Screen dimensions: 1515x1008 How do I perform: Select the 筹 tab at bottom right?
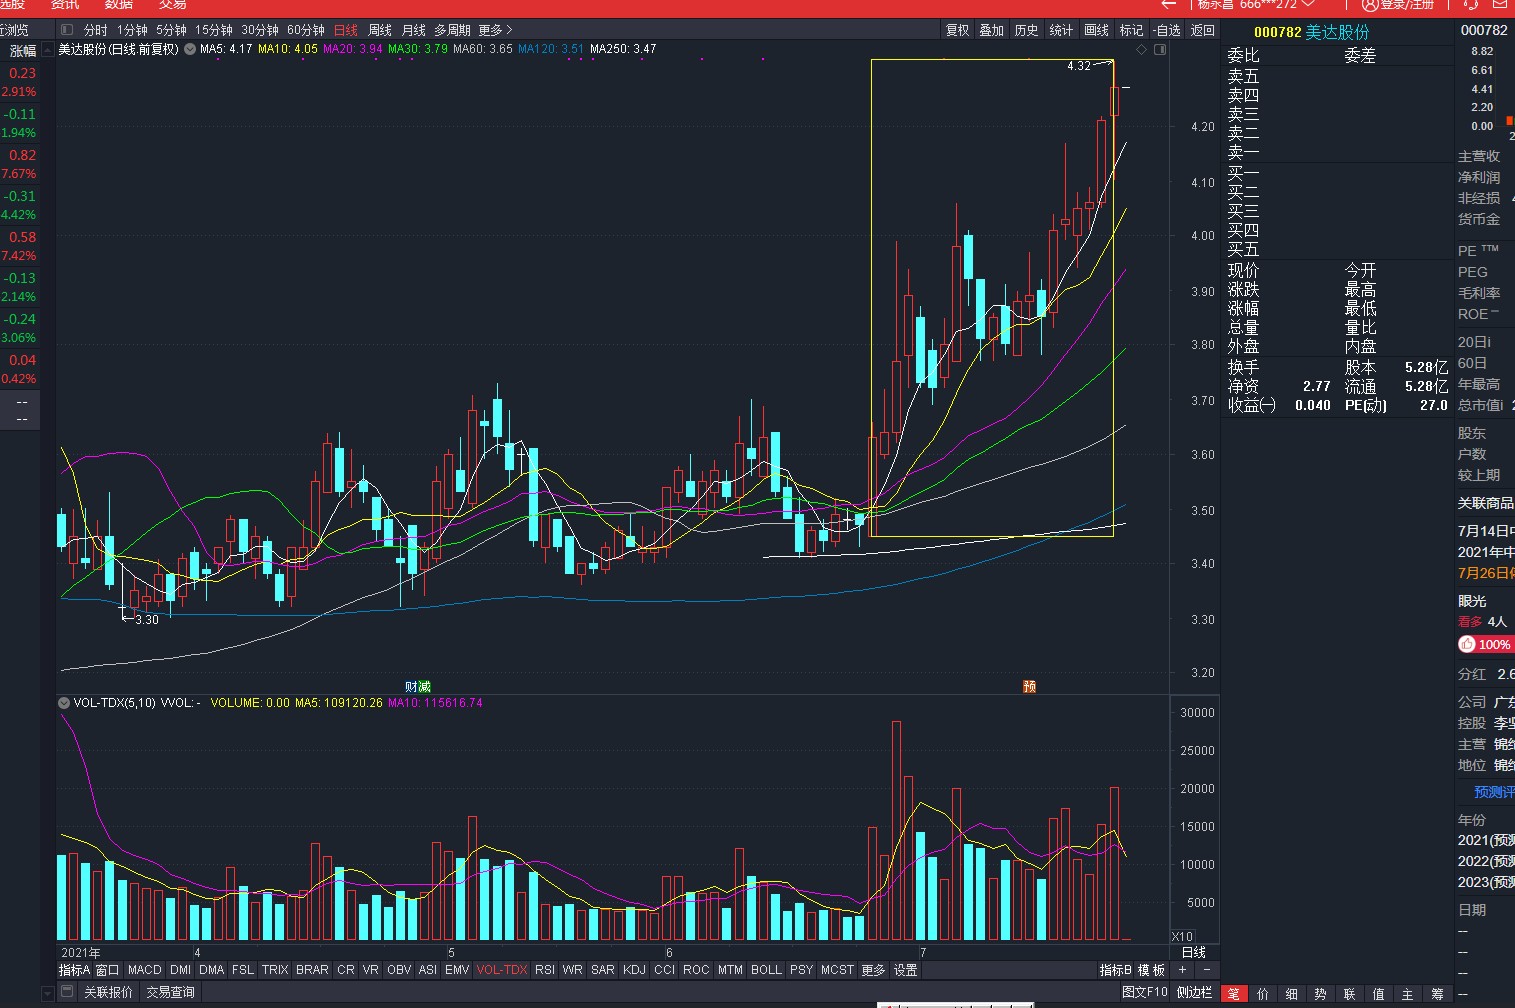pyautogui.click(x=1437, y=994)
